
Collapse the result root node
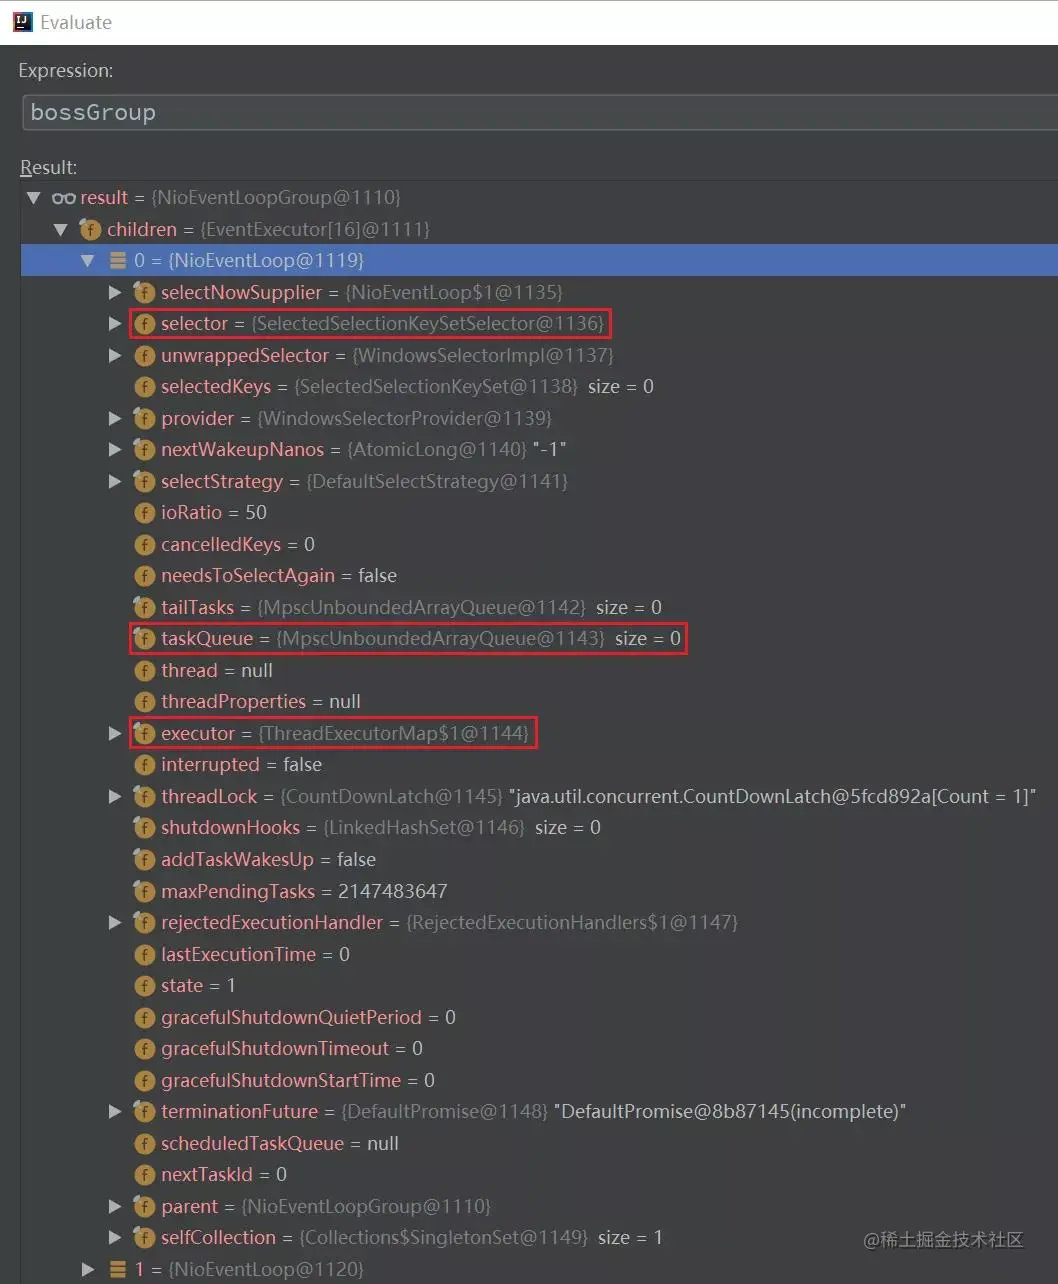coord(34,198)
